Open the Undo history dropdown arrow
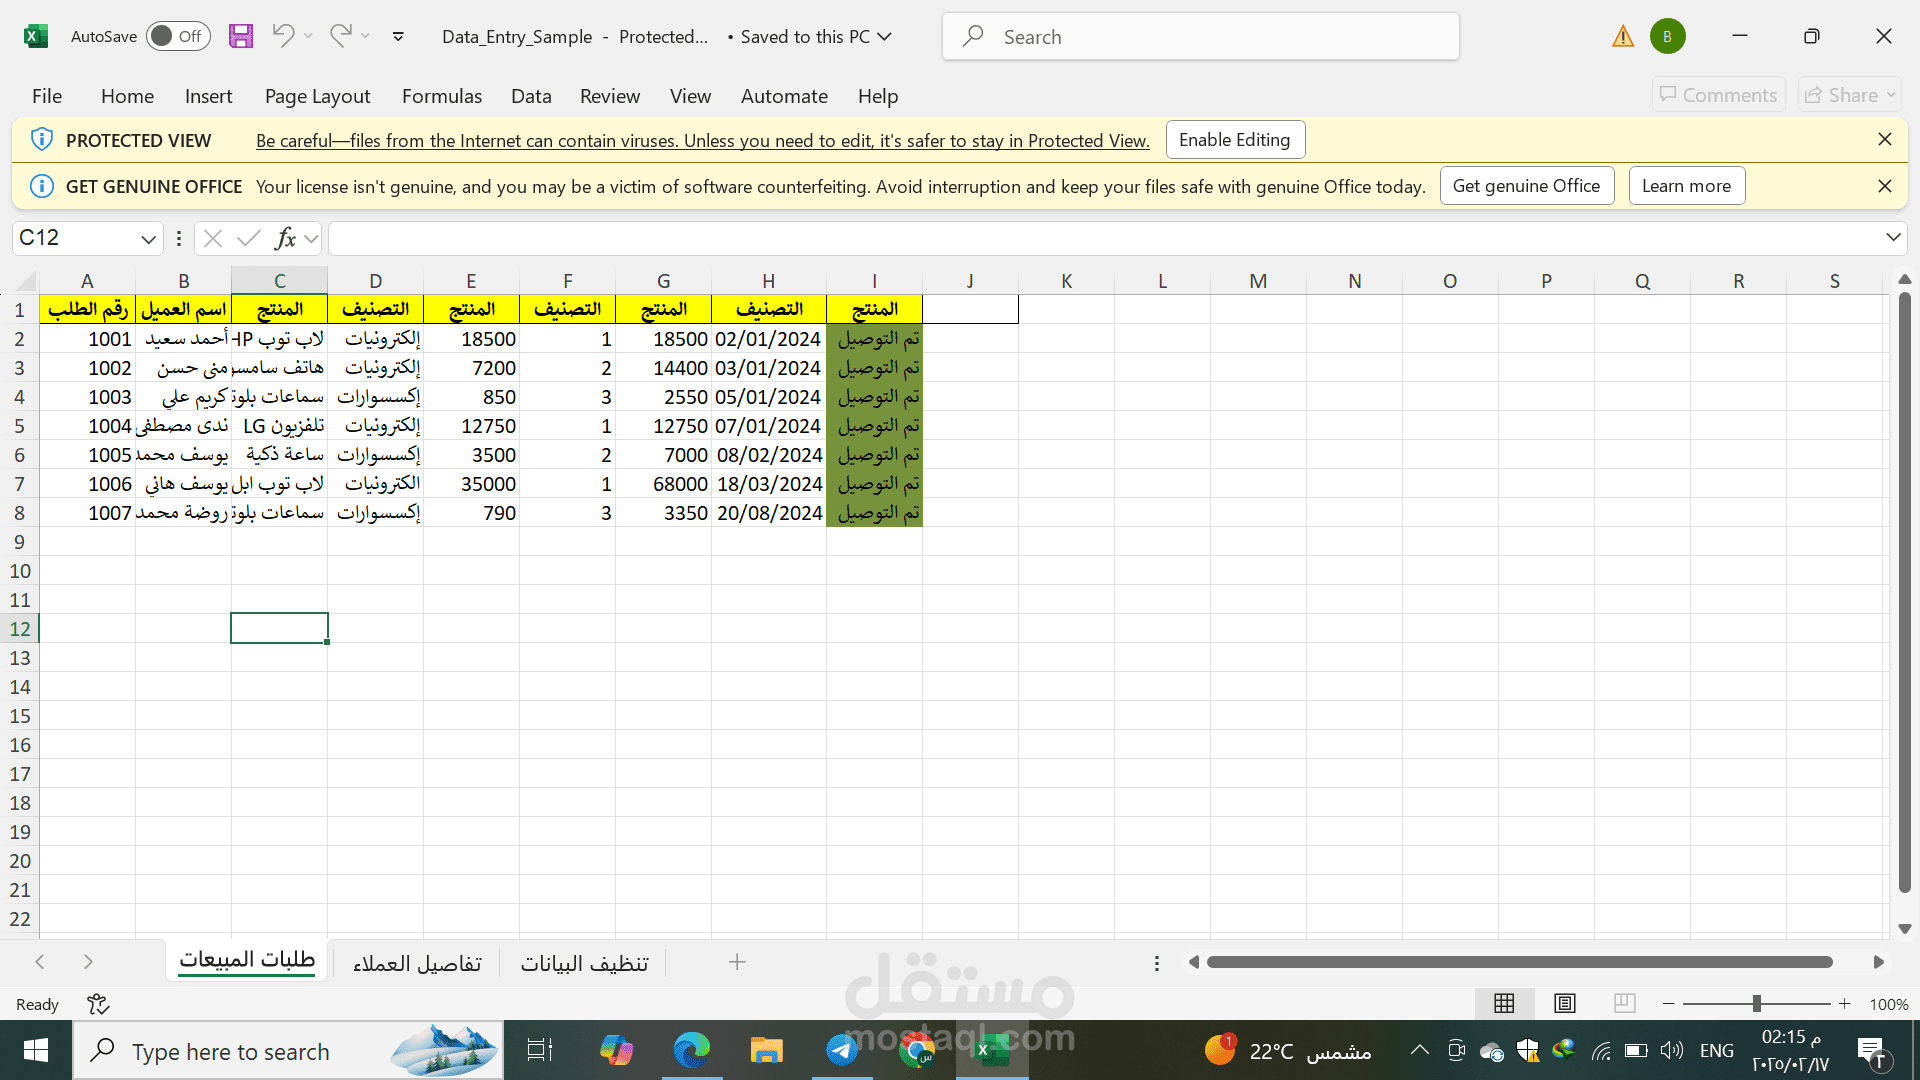The width and height of the screenshot is (1920, 1080). (x=308, y=36)
